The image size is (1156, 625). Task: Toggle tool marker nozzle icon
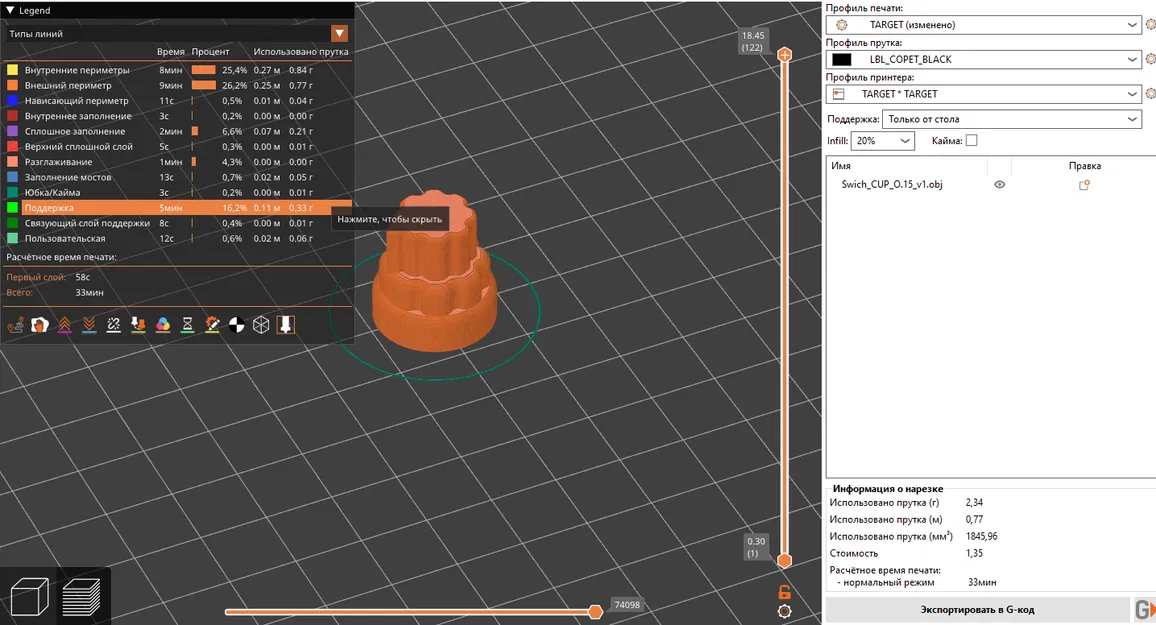(286, 325)
